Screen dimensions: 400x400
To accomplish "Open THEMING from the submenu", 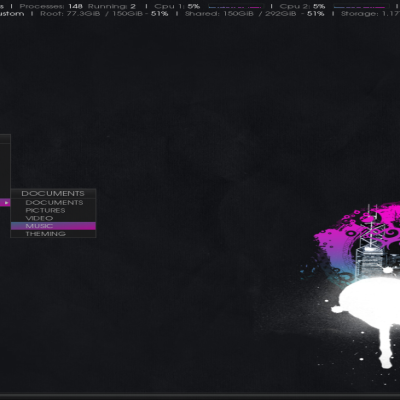I will pos(53,234).
